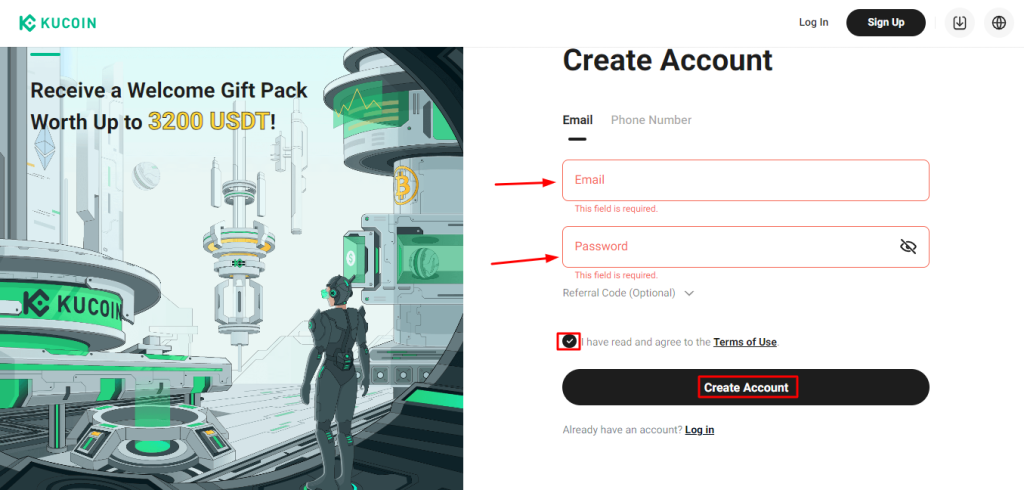Click the Create Account button
This screenshot has height=490, width=1024.
(x=745, y=387)
